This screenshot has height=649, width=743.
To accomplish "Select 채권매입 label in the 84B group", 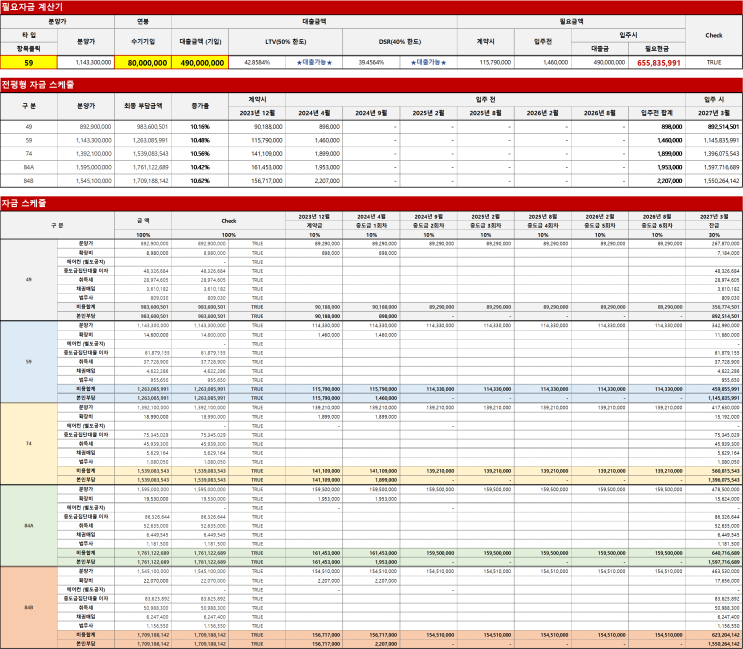I will point(86,617).
